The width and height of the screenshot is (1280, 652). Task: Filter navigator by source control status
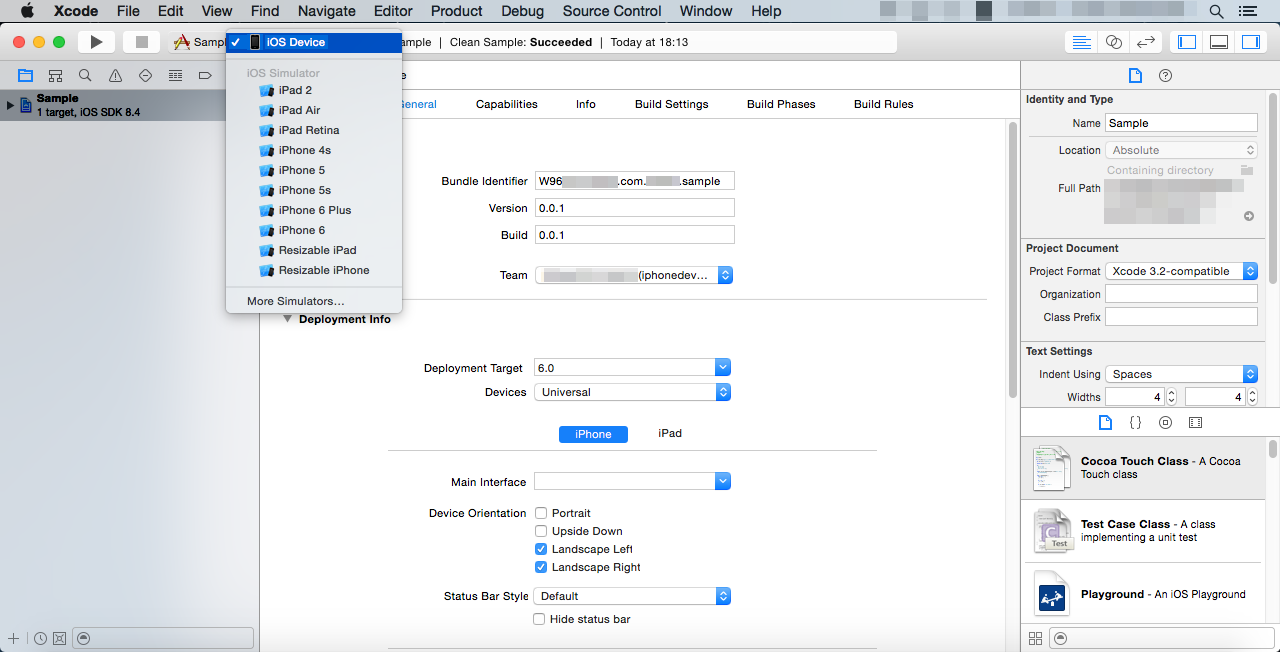tap(59, 638)
